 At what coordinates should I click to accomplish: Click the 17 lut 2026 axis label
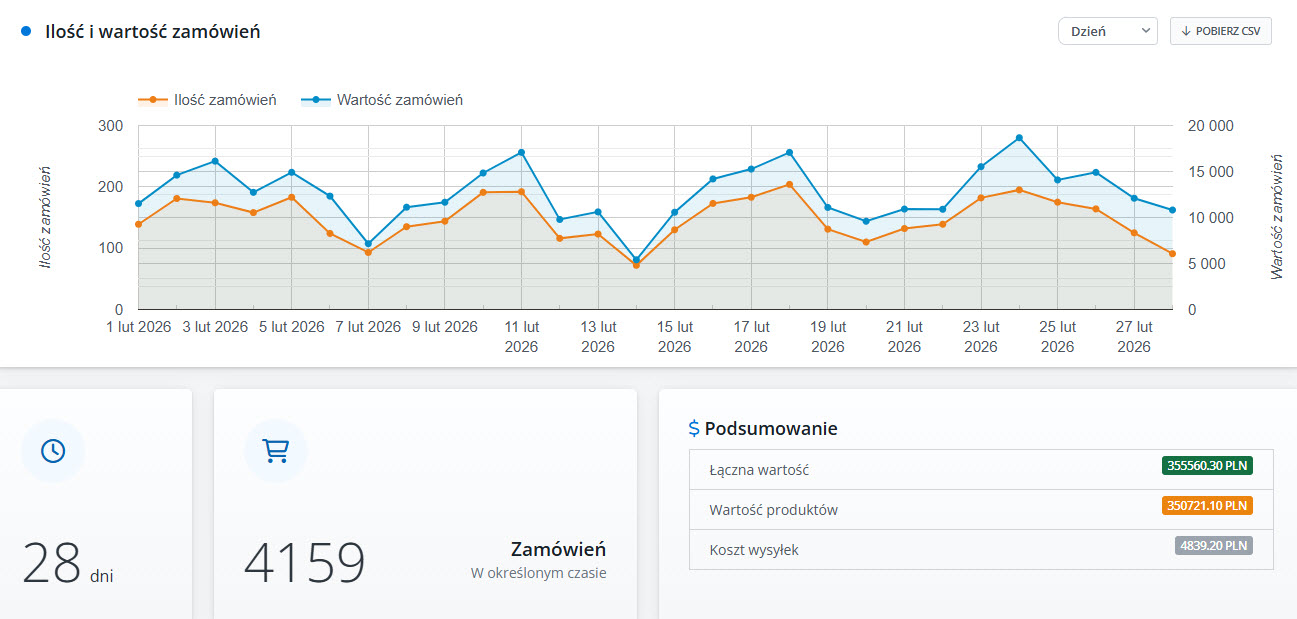tap(751, 337)
